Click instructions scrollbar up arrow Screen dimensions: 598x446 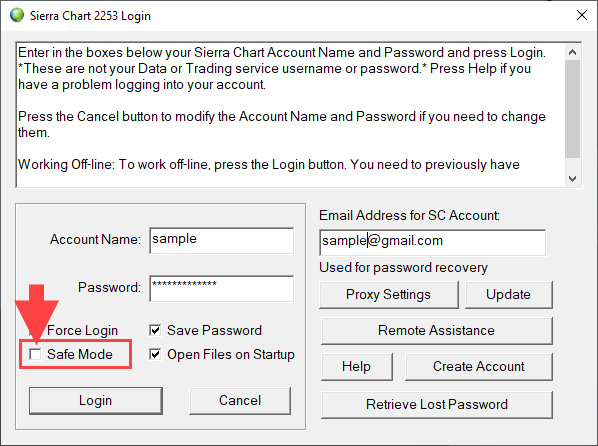(x=572, y=52)
